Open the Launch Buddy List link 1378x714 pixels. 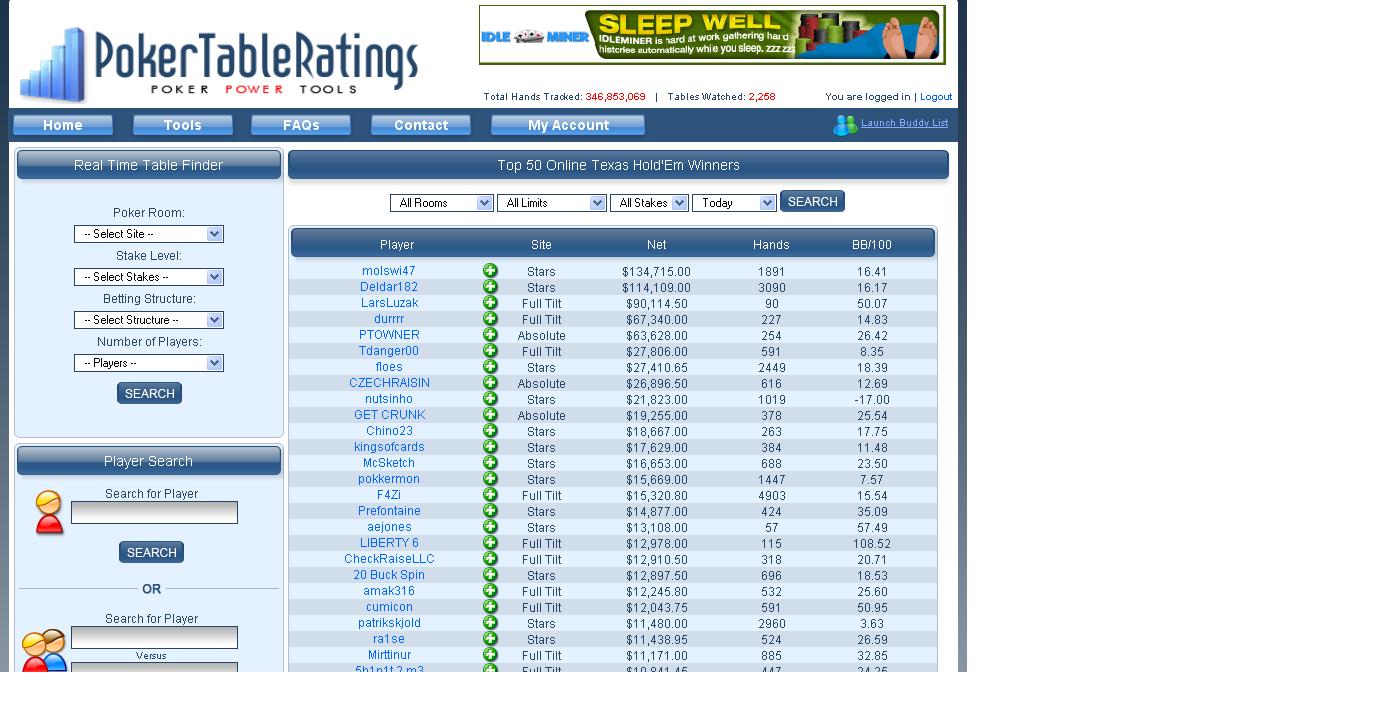click(905, 123)
